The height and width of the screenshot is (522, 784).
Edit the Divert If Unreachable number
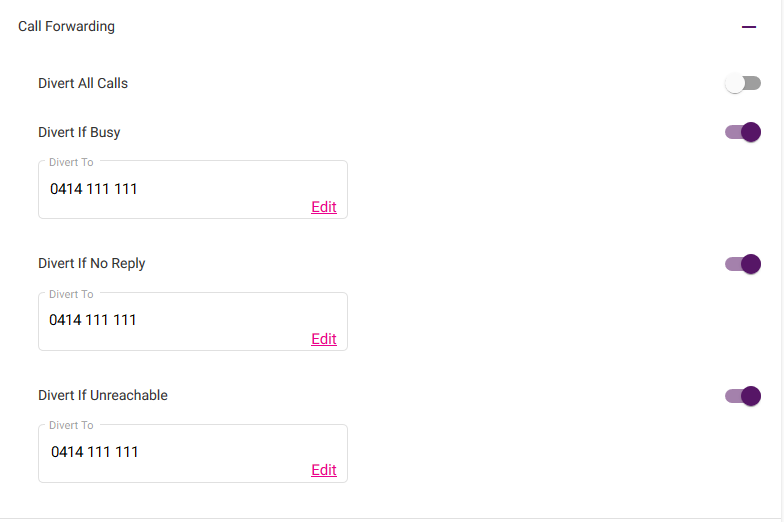324,470
